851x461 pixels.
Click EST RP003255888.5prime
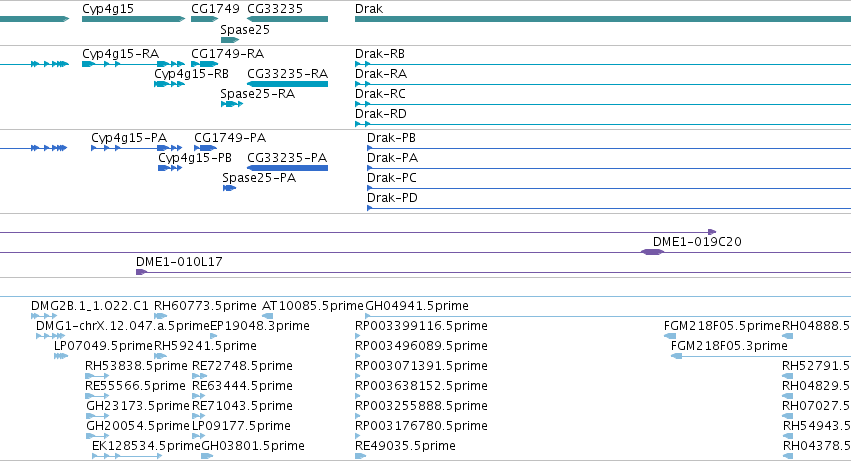tap(421, 406)
